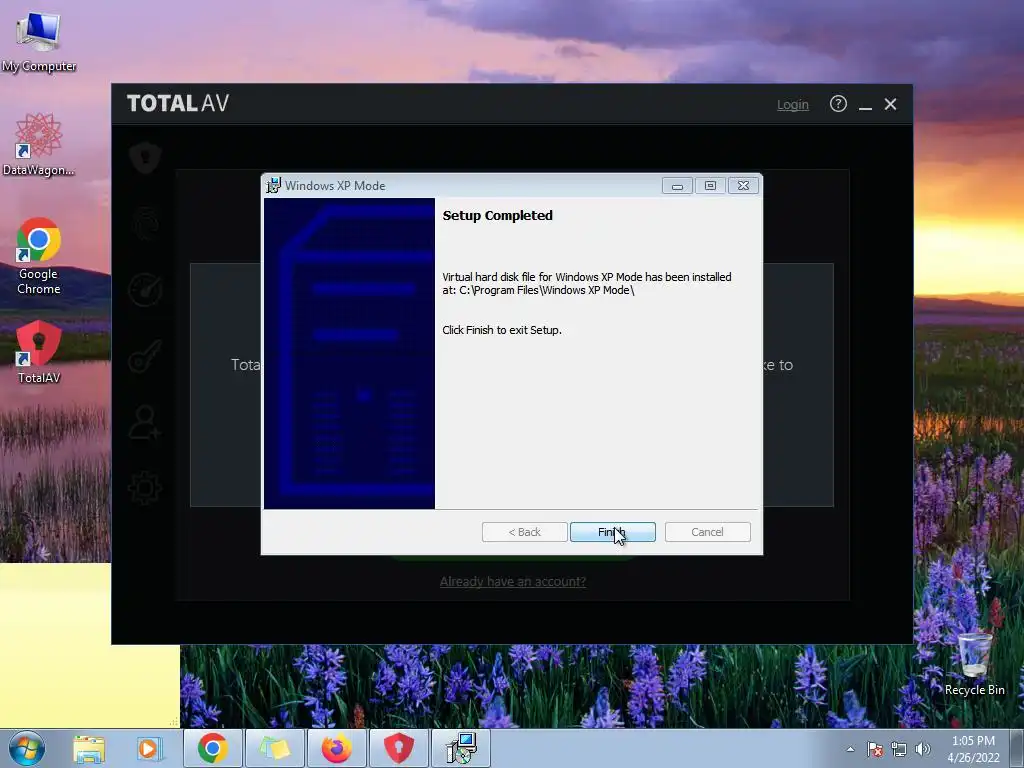The width and height of the screenshot is (1024, 768).
Task: Open TotalAV key password sidebar icon
Action: coord(145,356)
